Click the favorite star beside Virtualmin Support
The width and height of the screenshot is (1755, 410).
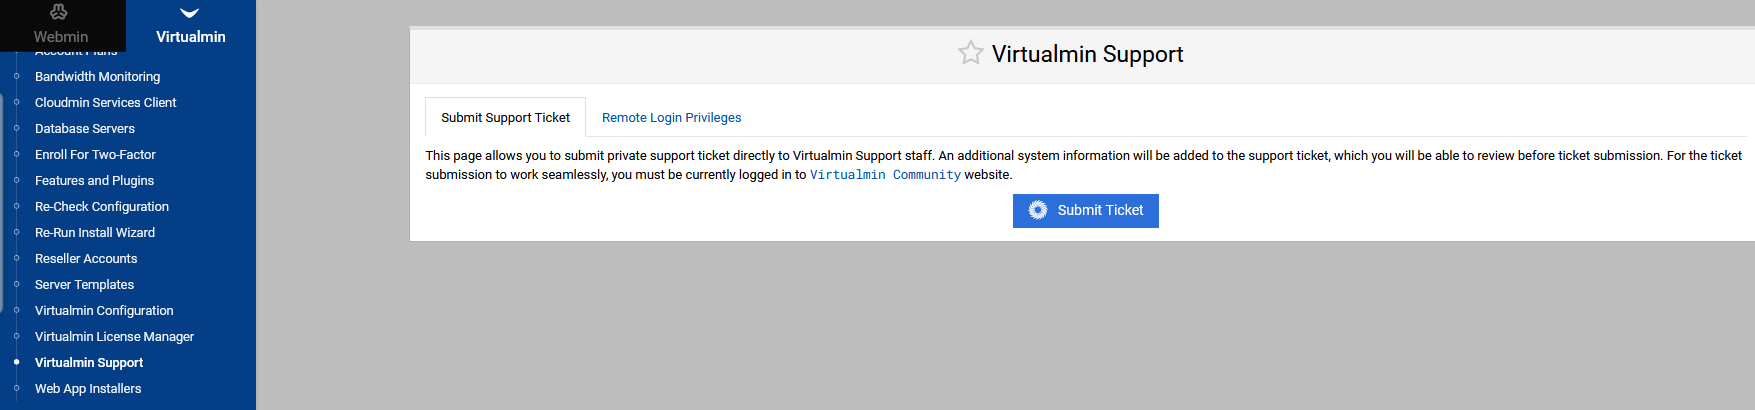click(x=970, y=53)
